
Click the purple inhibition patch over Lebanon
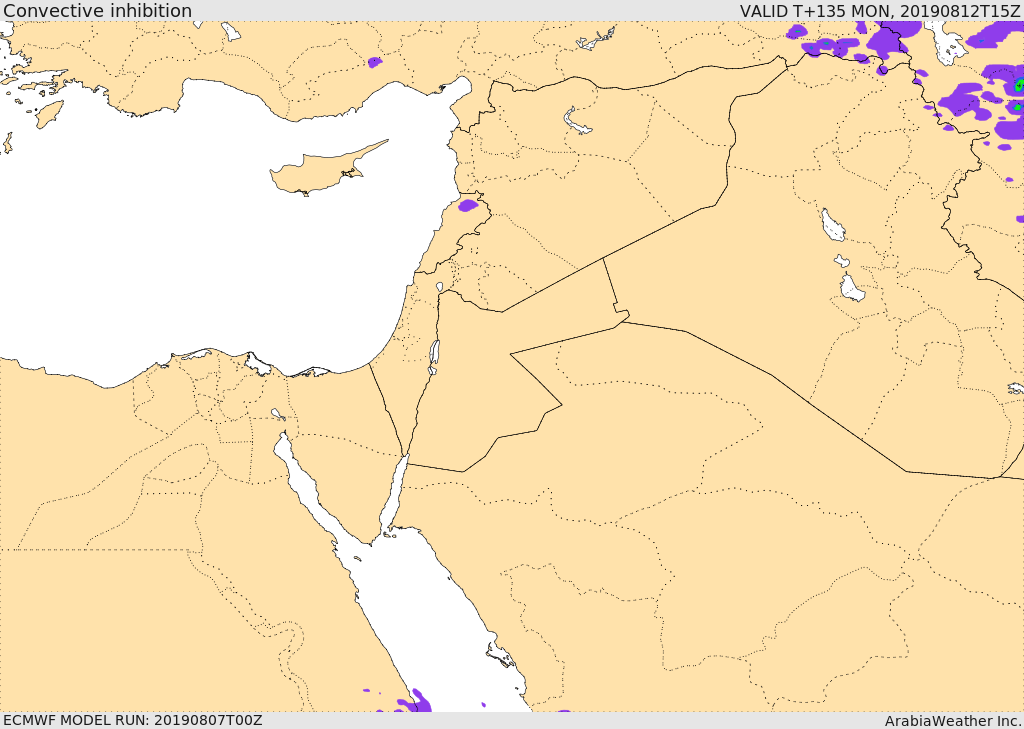pos(468,206)
